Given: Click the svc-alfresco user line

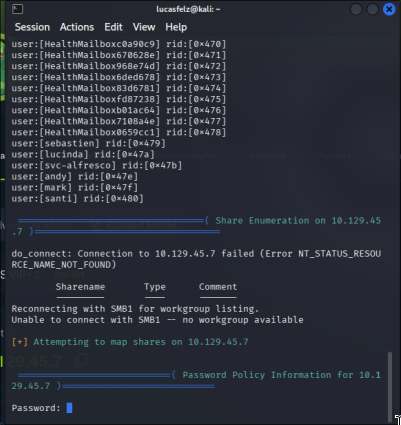Looking at the screenshot, I should (x=97, y=165).
